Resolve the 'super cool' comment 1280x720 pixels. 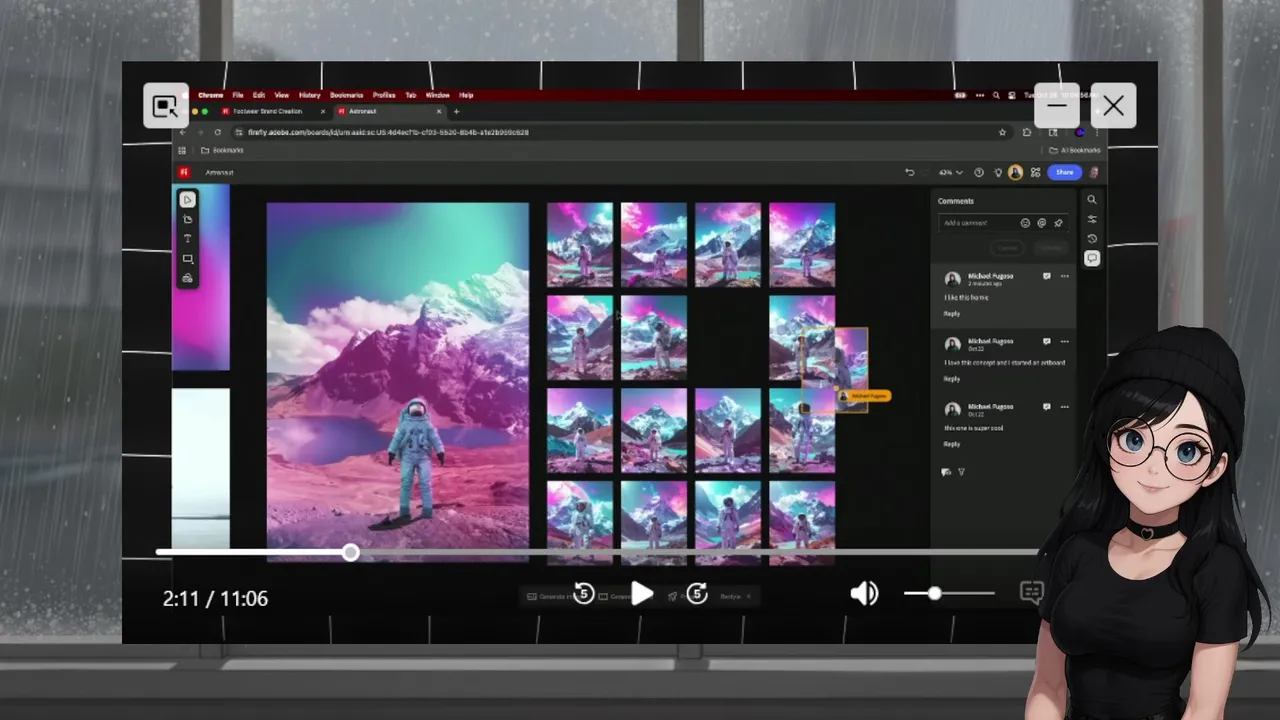click(x=1047, y=407)
